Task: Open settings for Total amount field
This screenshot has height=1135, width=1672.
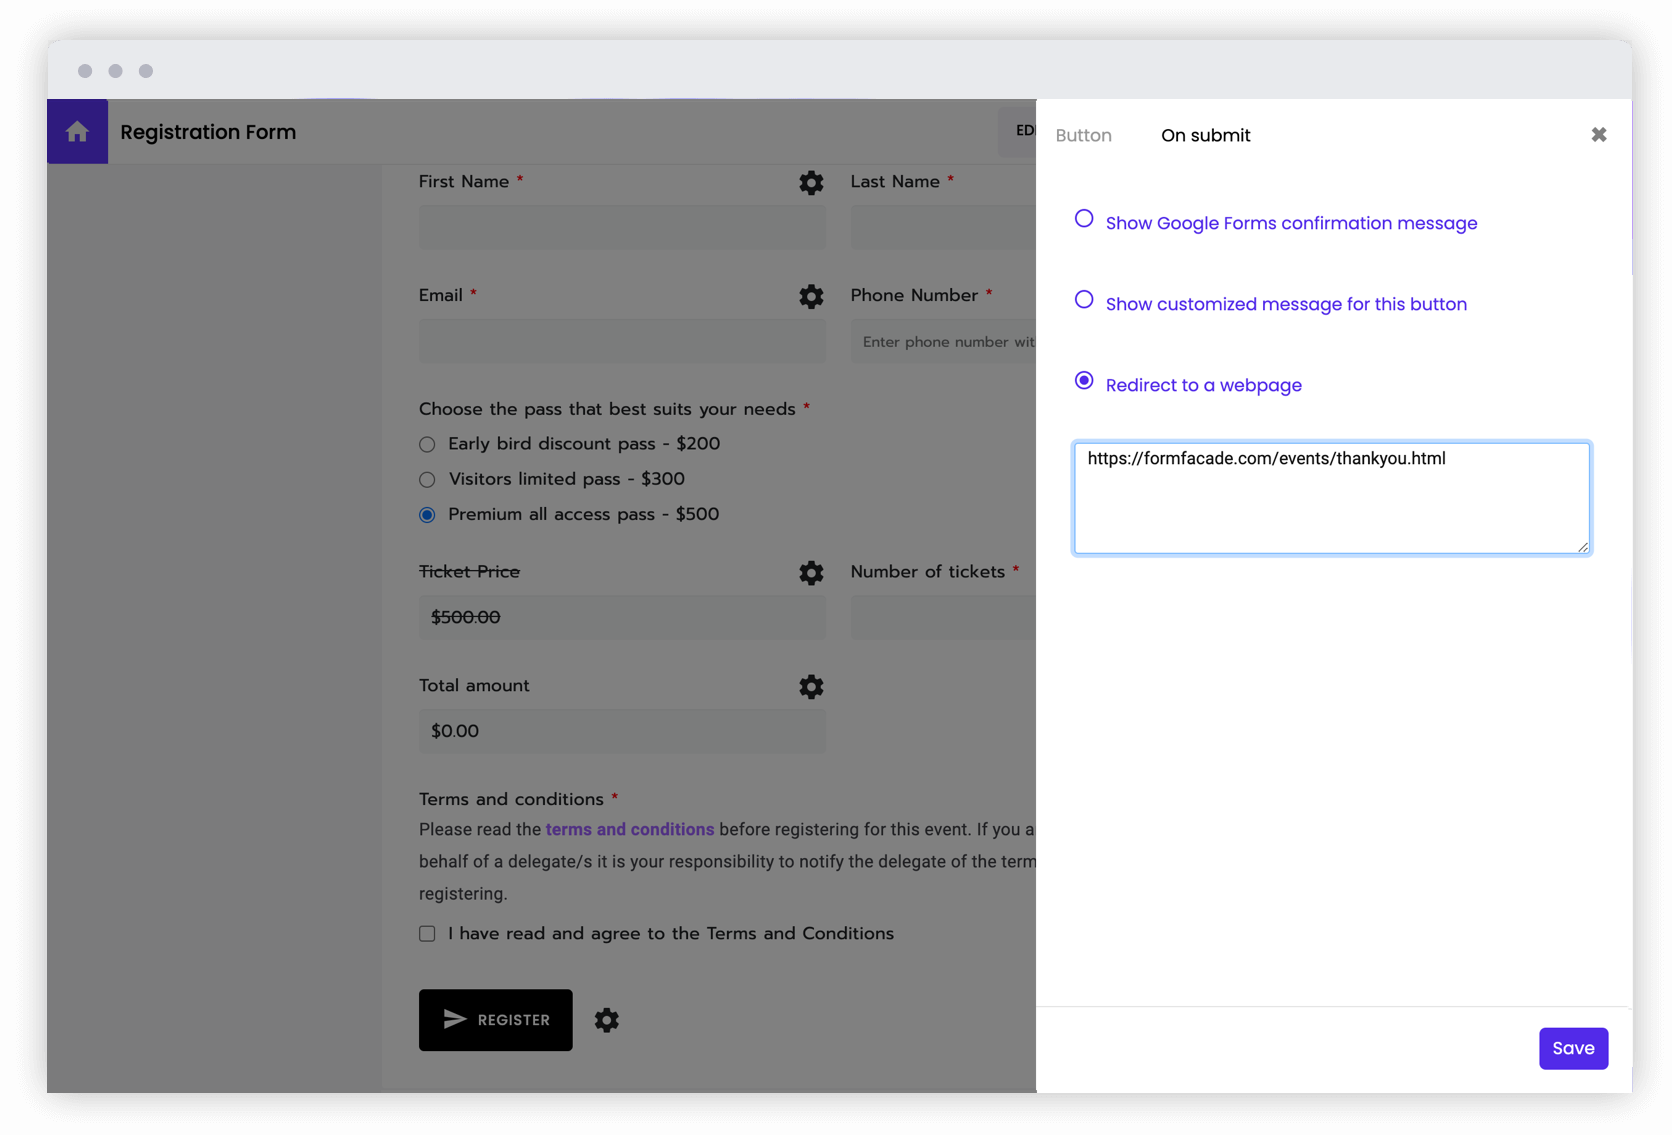Action: (x=811, y=687)
